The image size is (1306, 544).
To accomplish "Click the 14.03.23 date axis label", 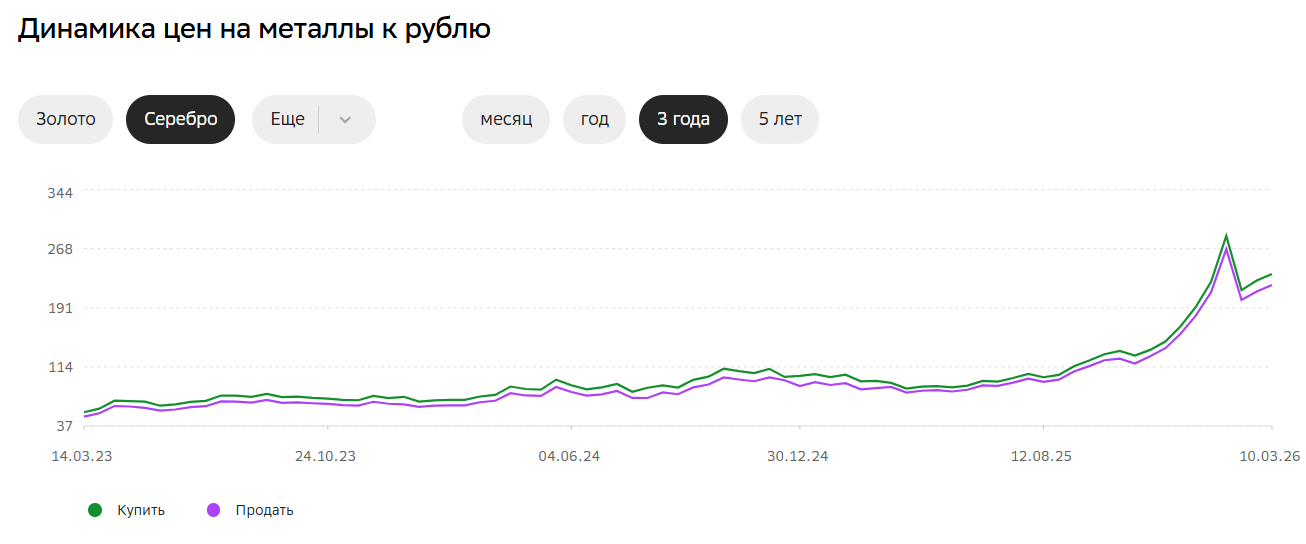I will (x=82, y=456).
